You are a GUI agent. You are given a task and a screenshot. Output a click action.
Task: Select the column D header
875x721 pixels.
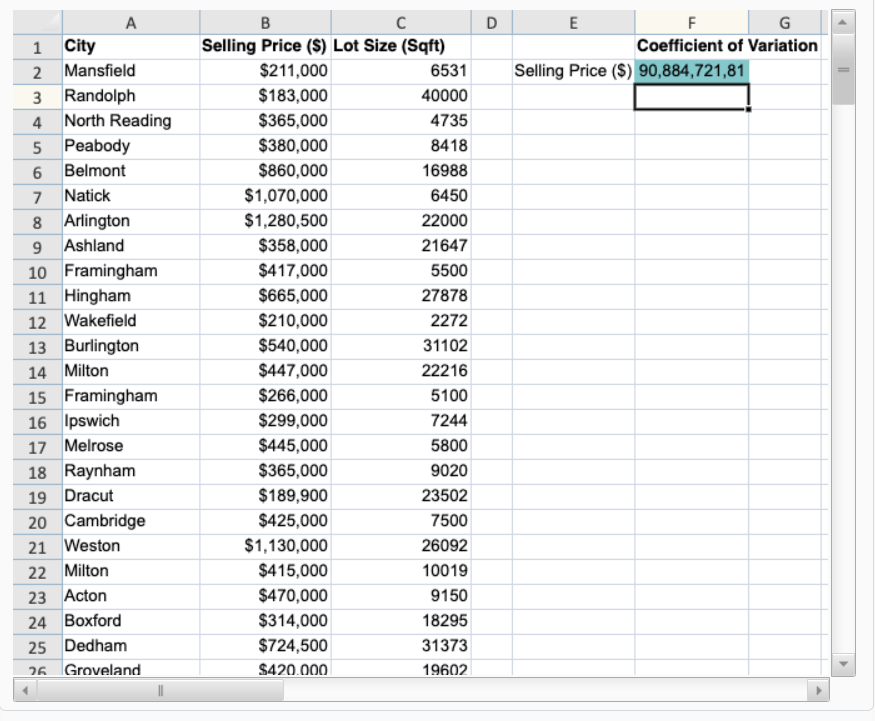491,23
